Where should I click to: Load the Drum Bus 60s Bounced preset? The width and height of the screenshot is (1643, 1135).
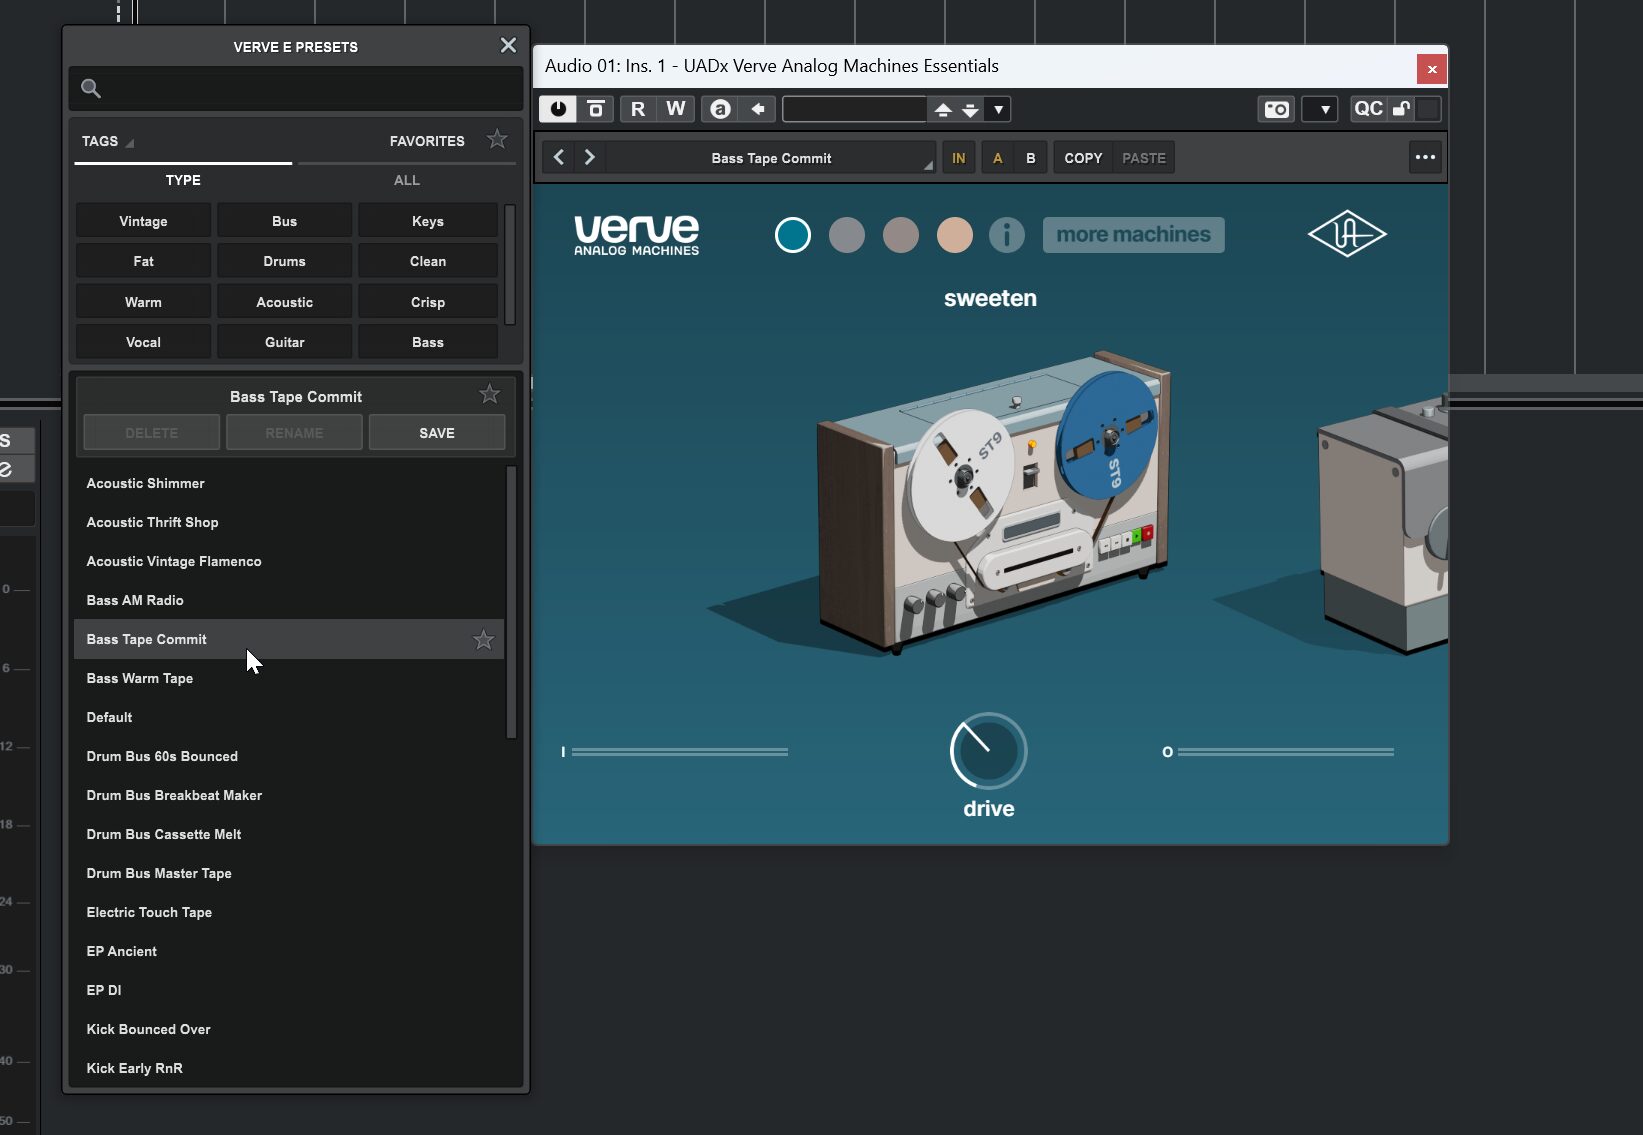pyautogui.click(x=288, y=756)
